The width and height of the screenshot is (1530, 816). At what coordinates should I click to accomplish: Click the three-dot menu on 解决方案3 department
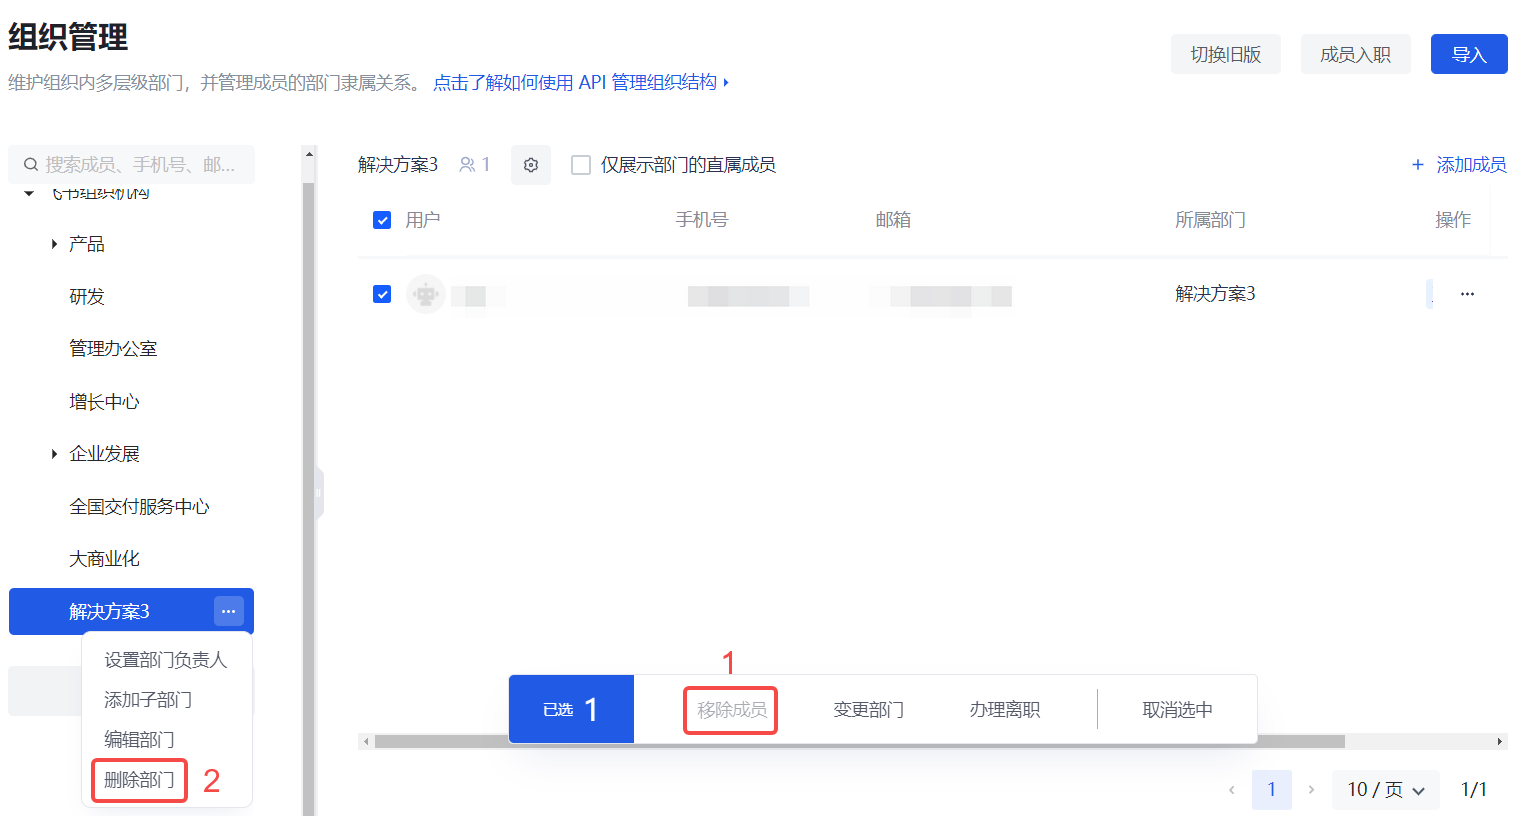point(228,611)
